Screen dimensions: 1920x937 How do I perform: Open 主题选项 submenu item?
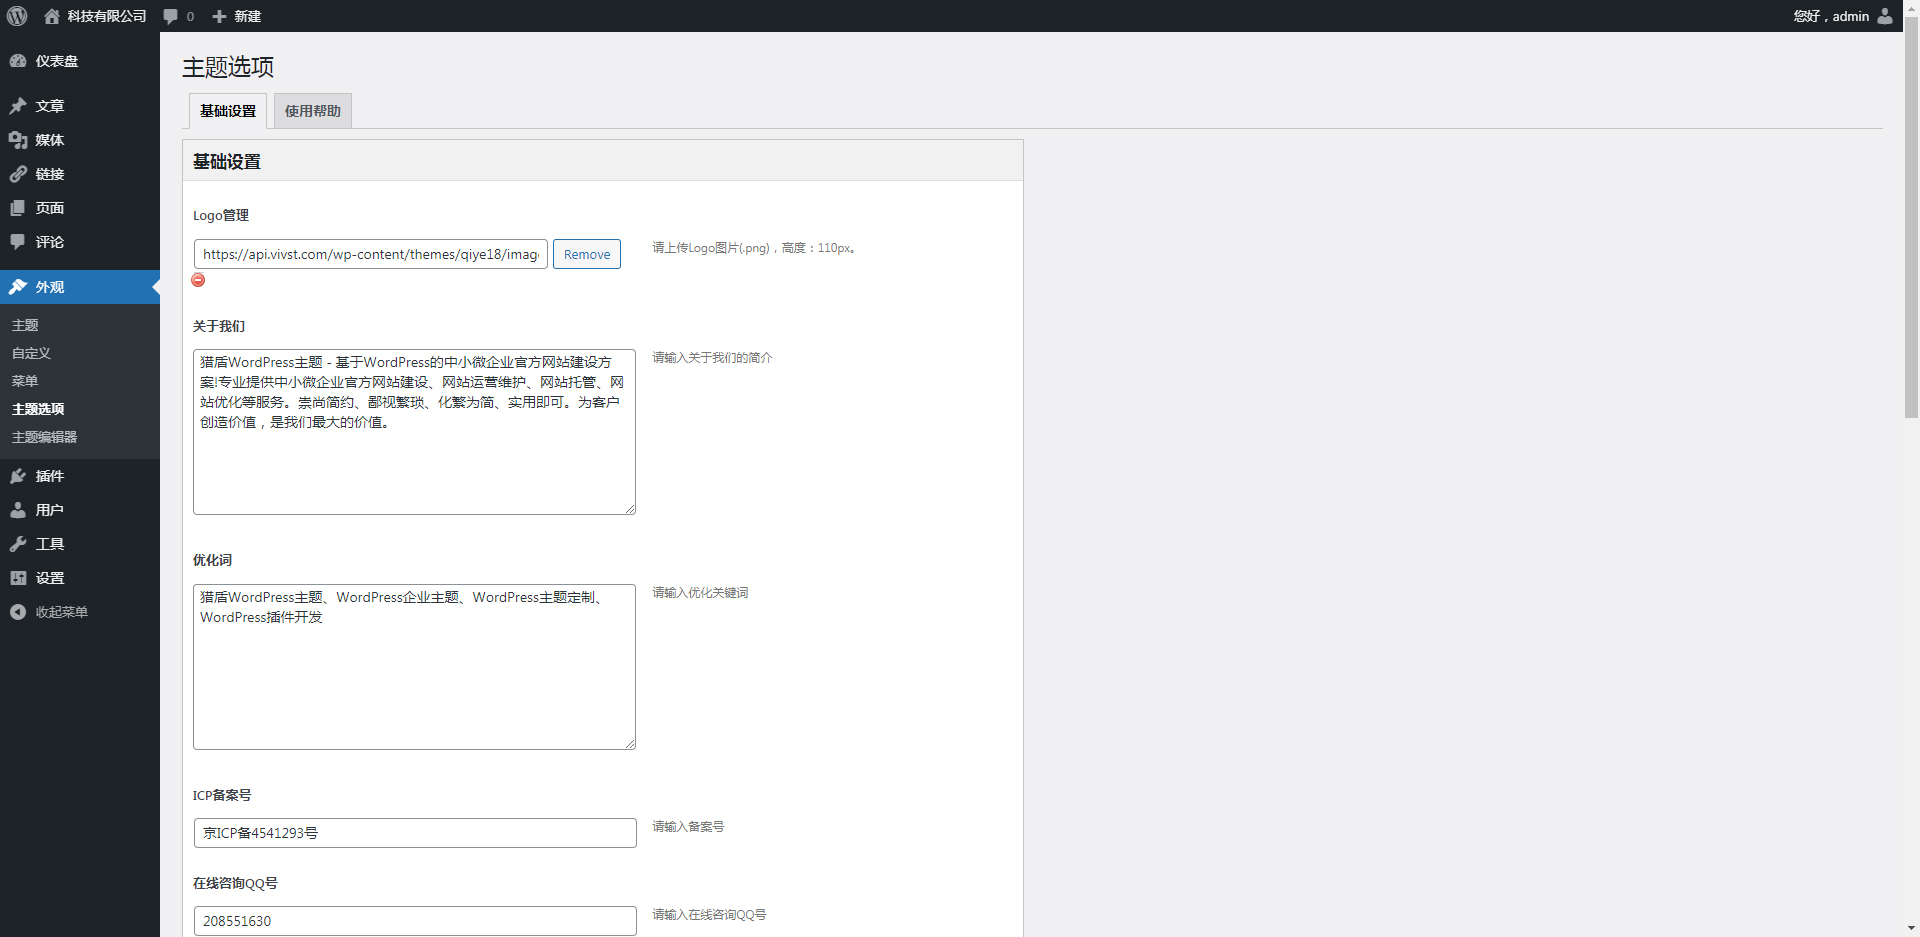point(38,409)
